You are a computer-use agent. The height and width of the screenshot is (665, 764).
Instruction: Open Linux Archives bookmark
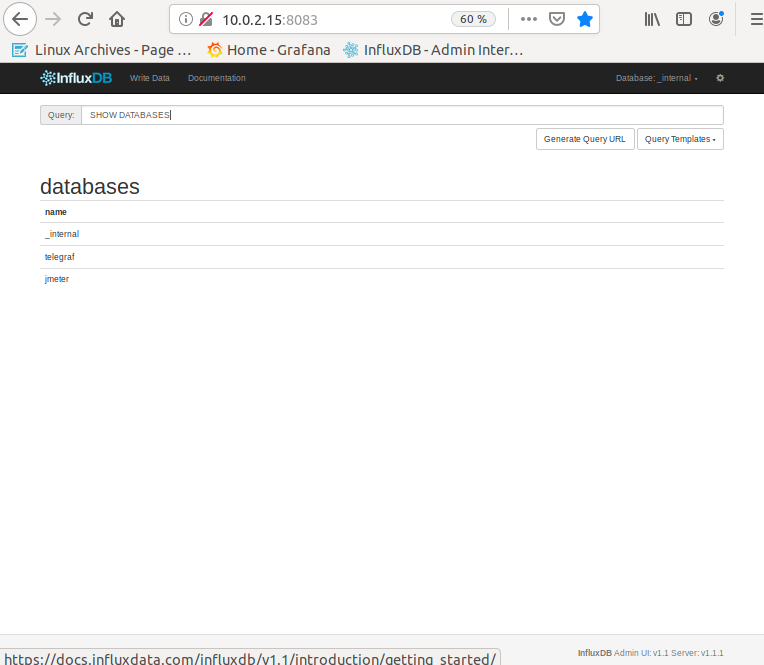101,50
